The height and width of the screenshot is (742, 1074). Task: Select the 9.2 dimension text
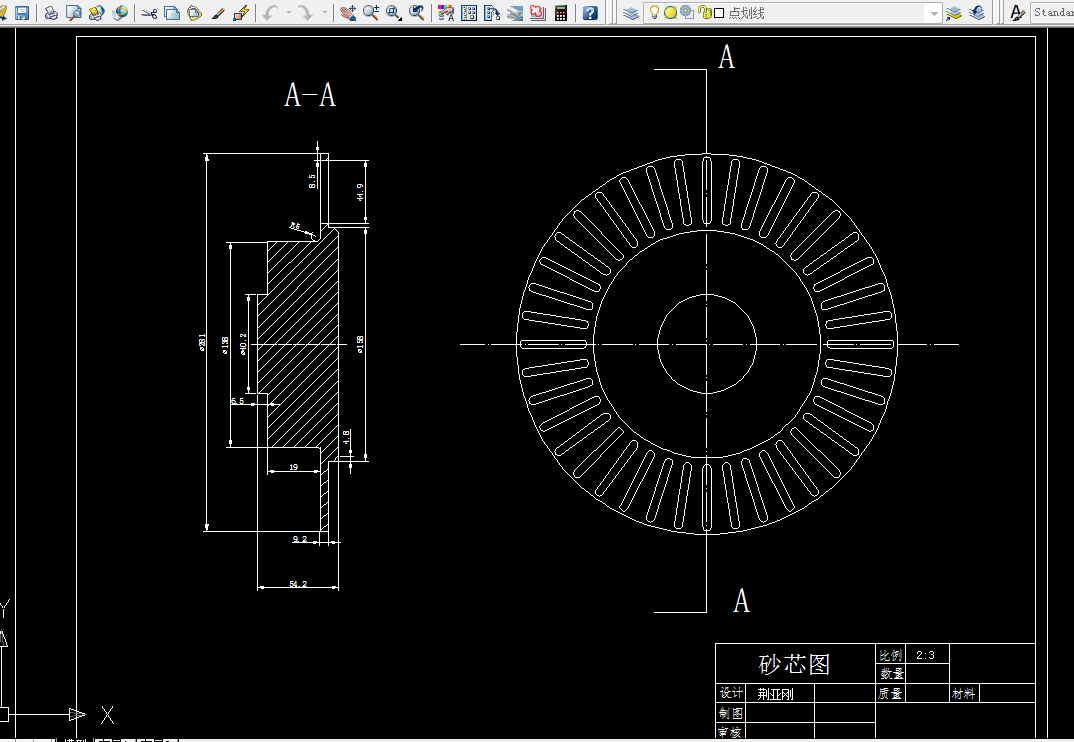pyautogui.click(x=300, y=539)
